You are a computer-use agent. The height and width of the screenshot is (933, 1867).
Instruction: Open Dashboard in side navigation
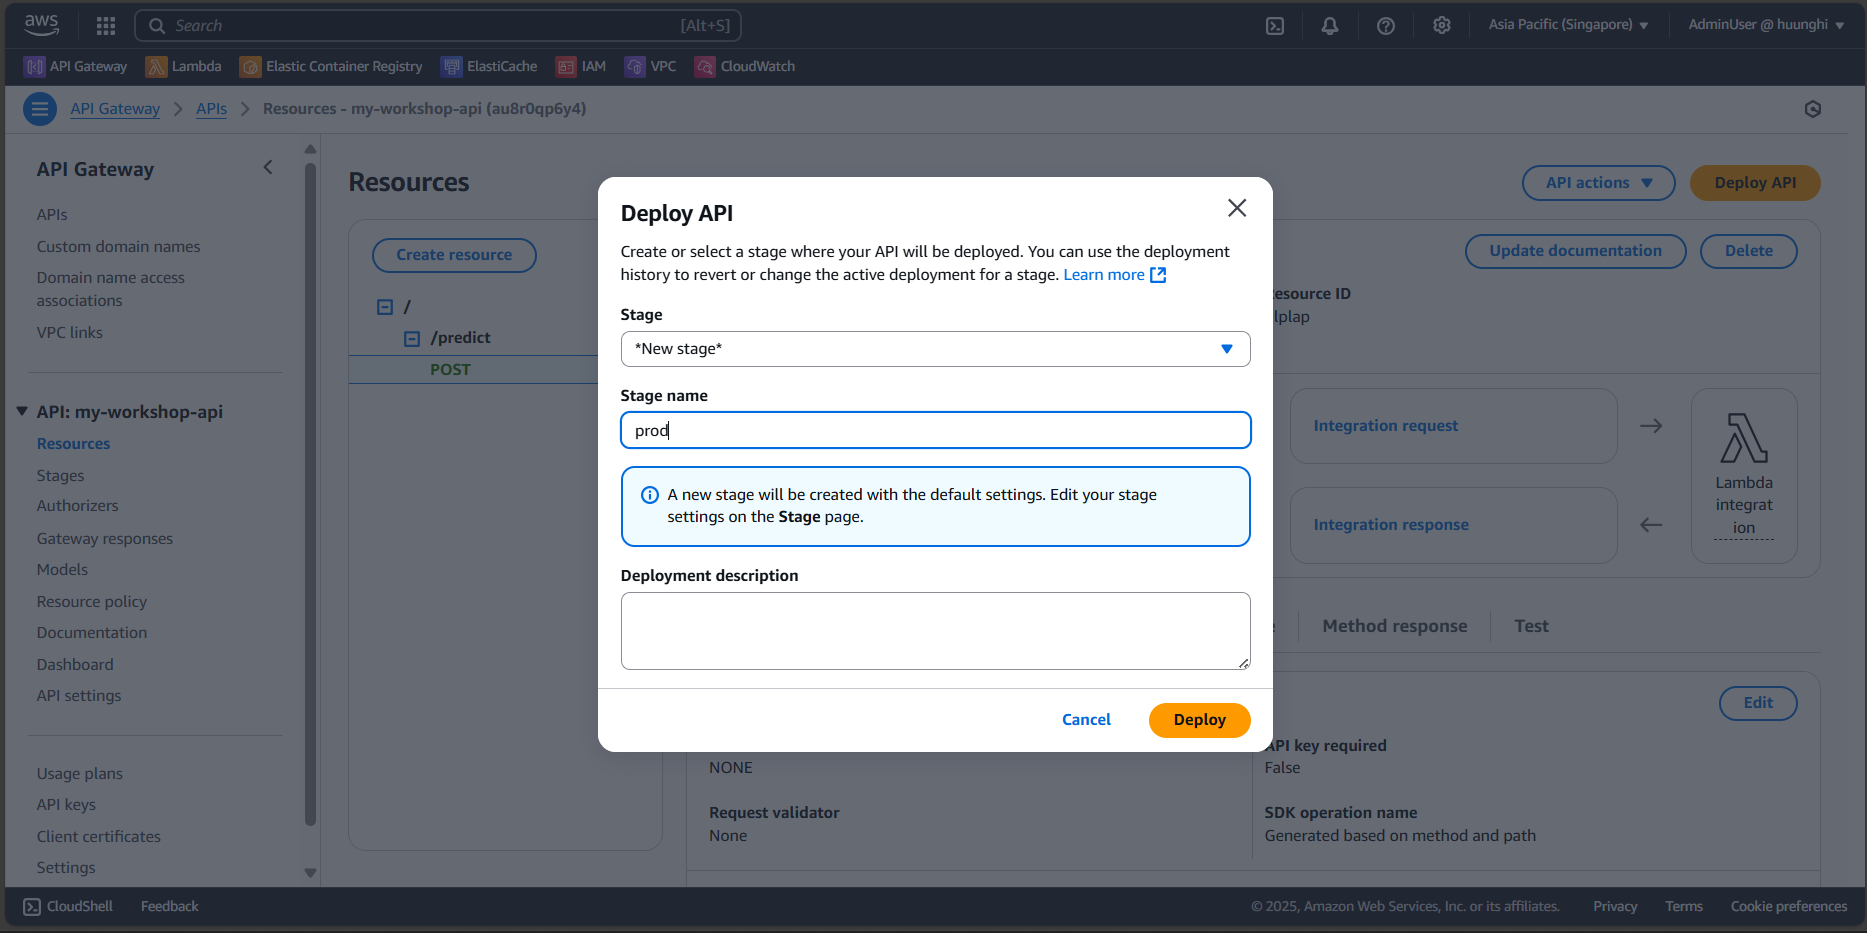pos(75,665)
